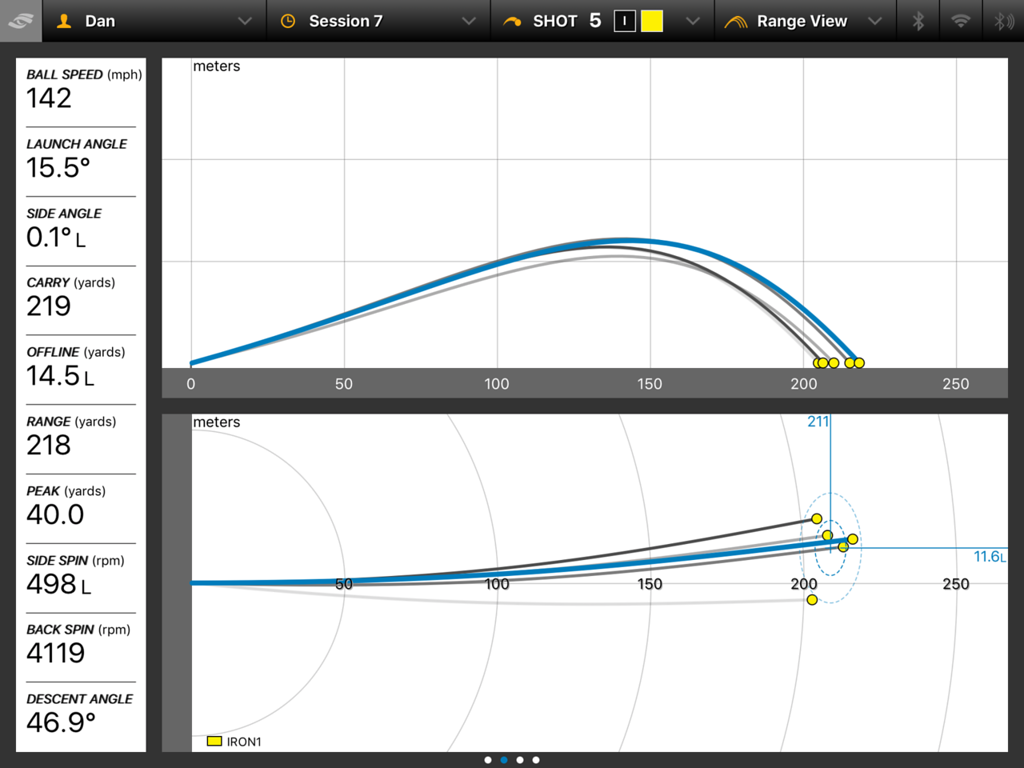
Task: Go to the first page indicator dot
Action: click(488, 760)
